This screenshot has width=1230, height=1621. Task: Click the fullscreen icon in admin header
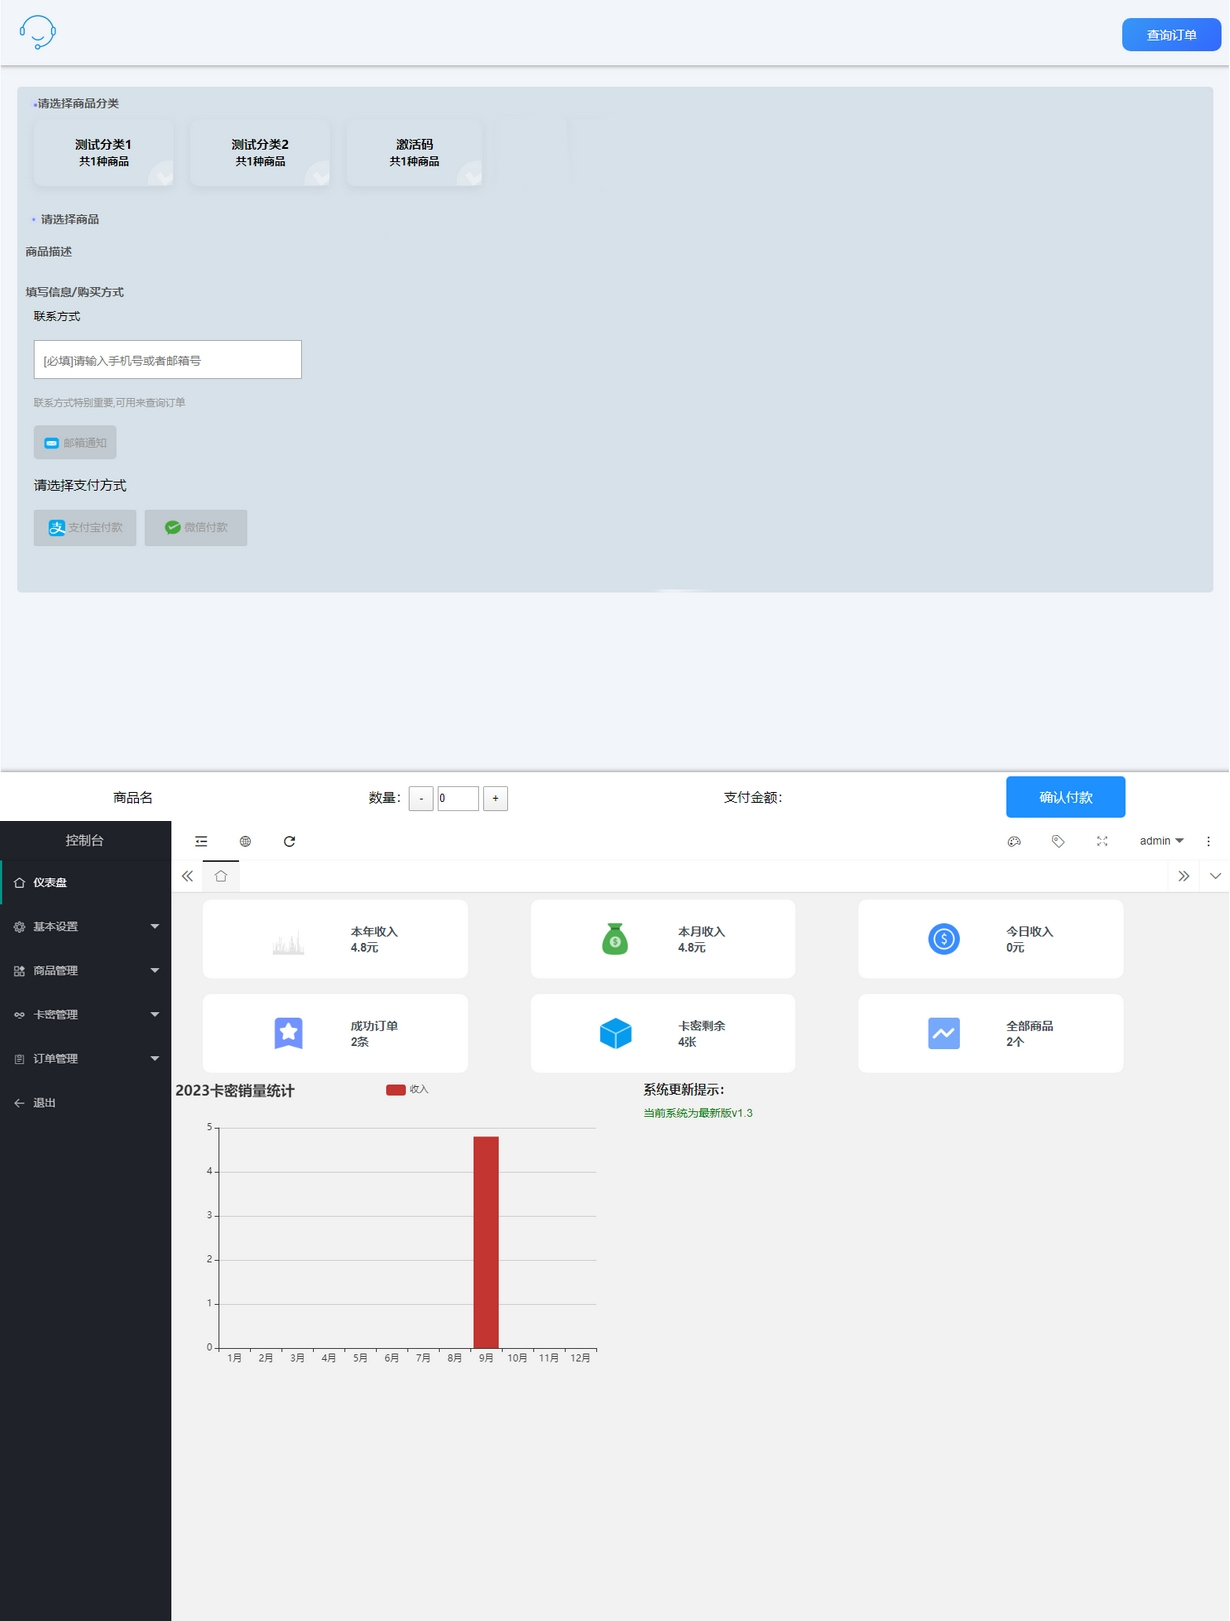(x=1102, y=841)
